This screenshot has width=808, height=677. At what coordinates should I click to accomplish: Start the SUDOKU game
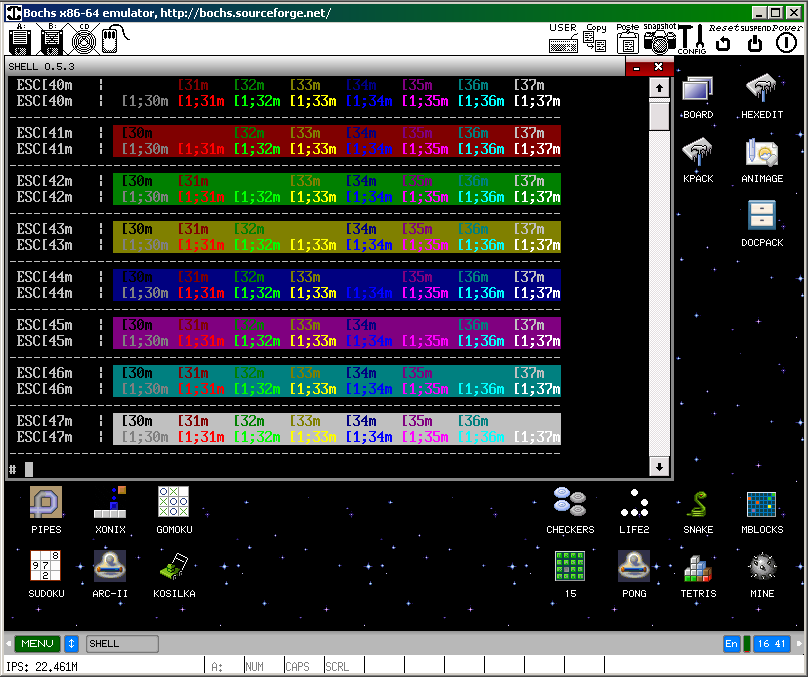pyautogui.click(x=46, y=567)
